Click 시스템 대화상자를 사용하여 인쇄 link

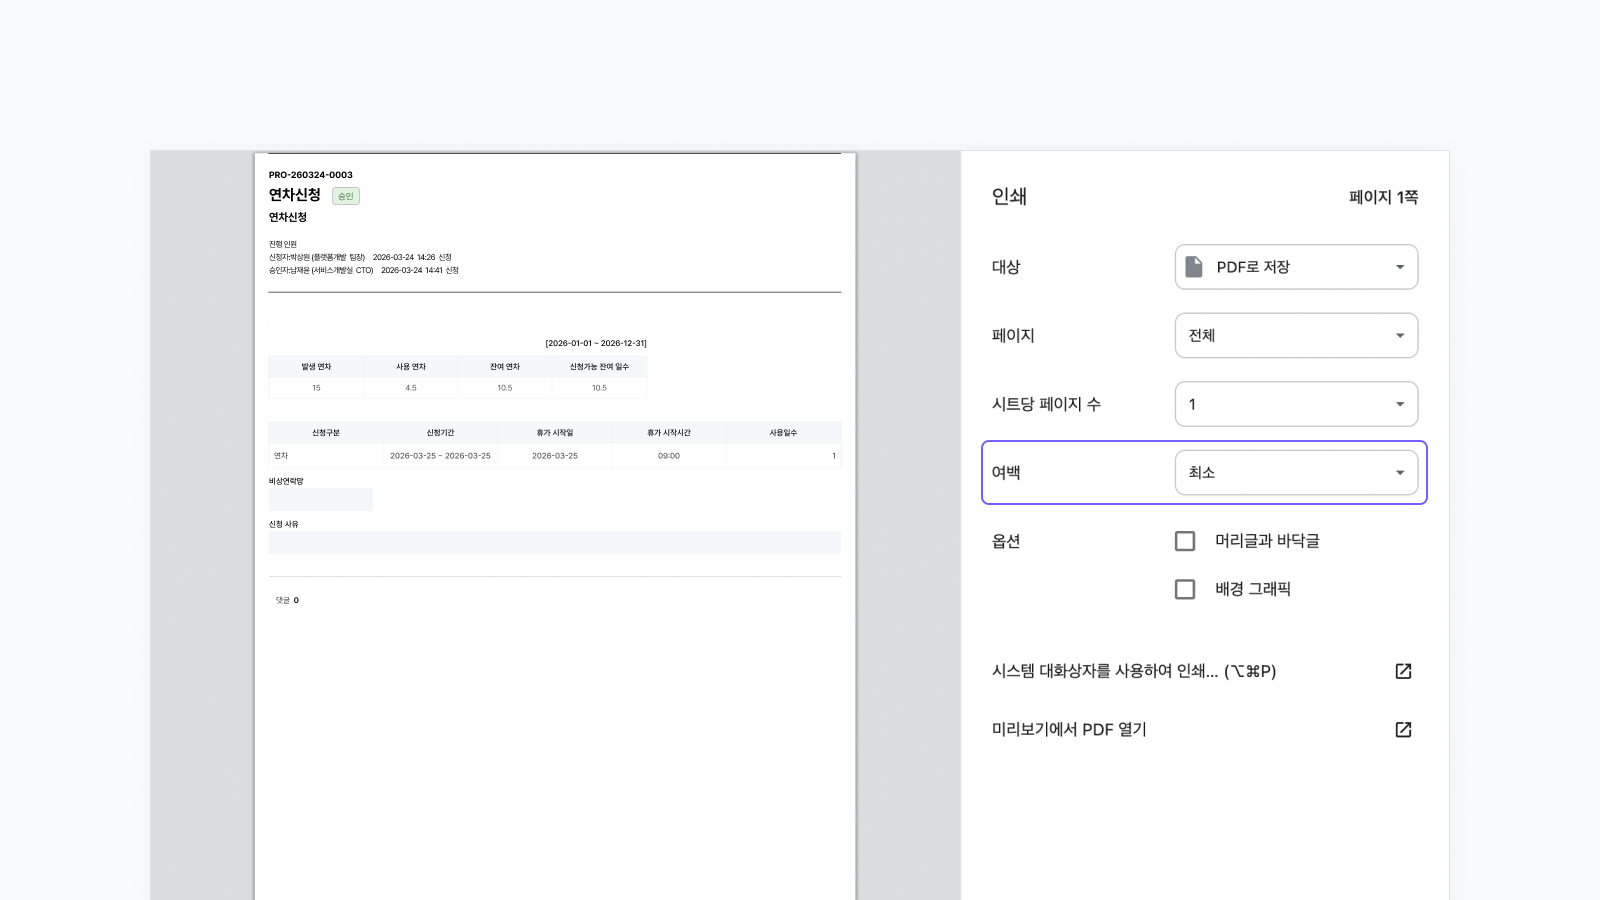click(x=1133, y=671)
